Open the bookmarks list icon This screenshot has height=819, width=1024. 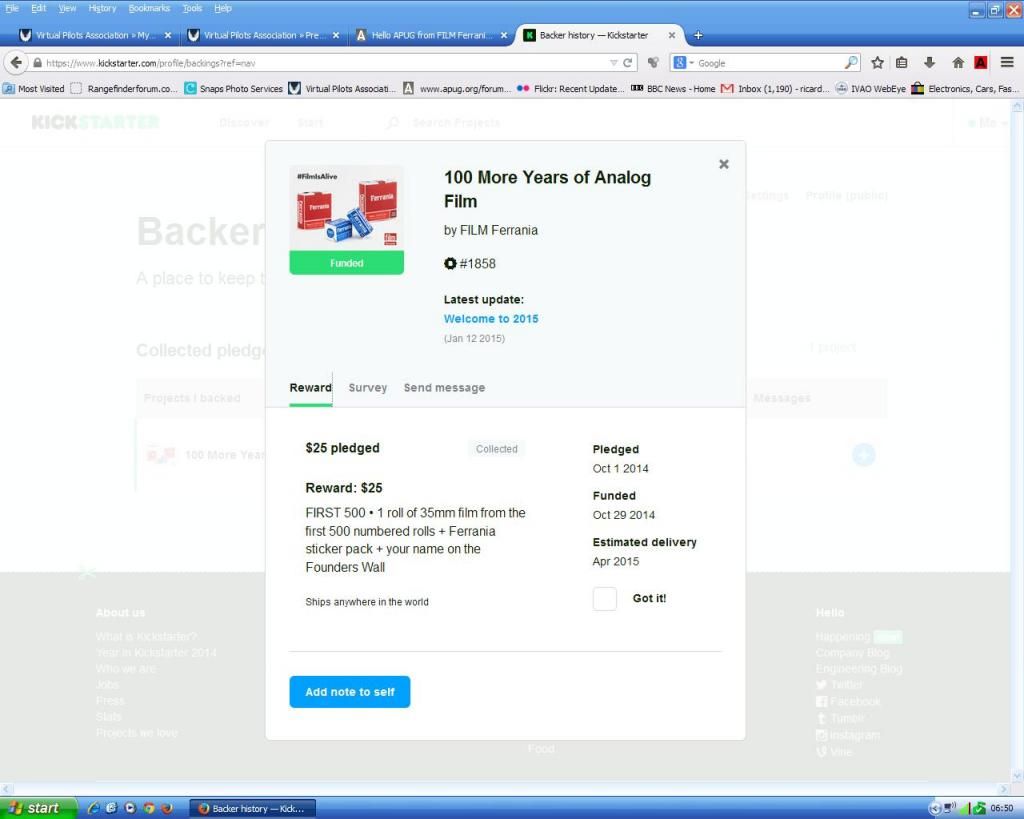(902, 63)
